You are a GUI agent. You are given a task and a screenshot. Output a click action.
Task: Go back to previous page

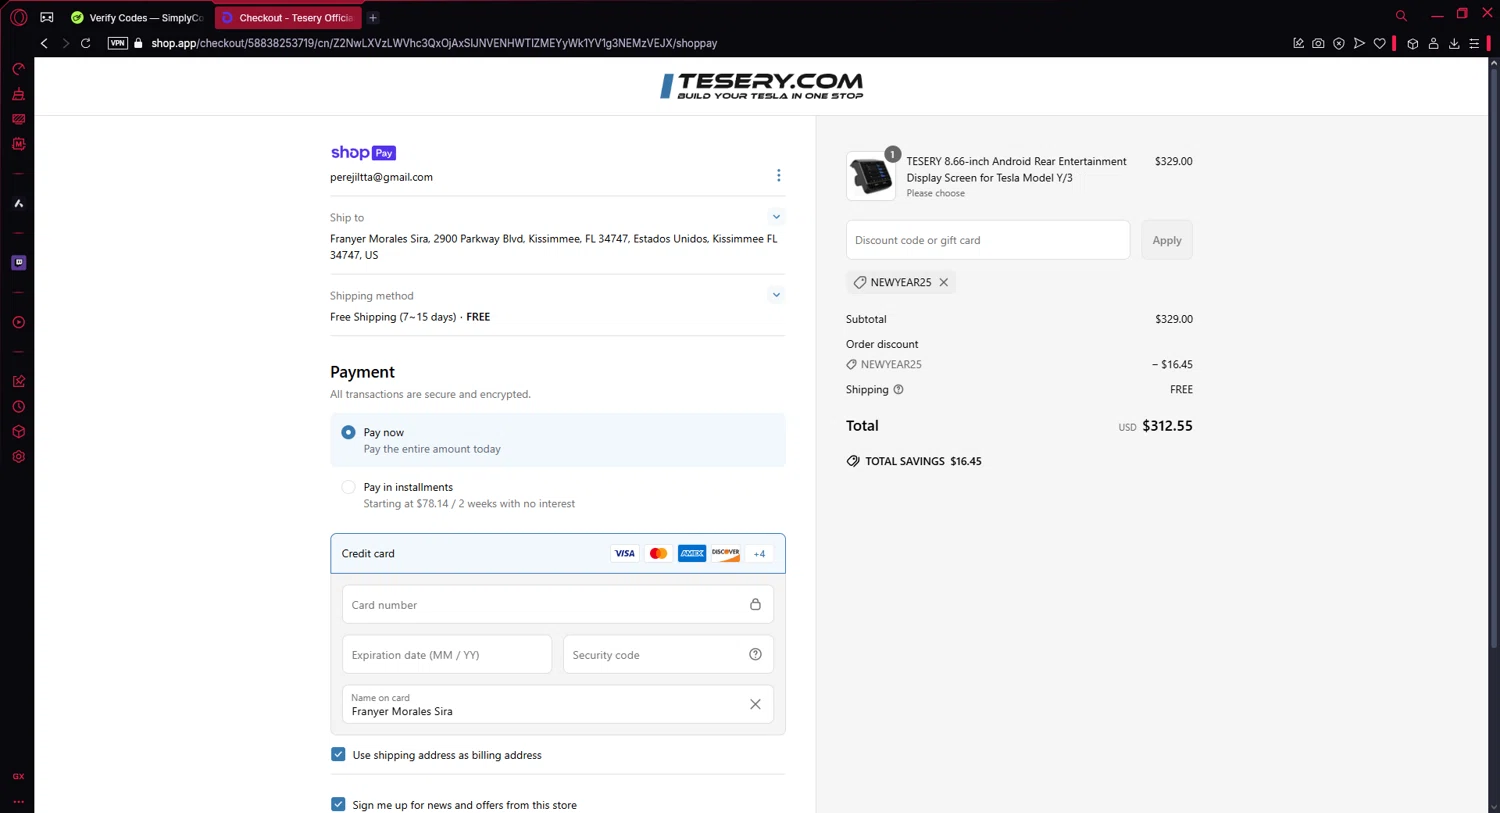click(x=44, y=43)
